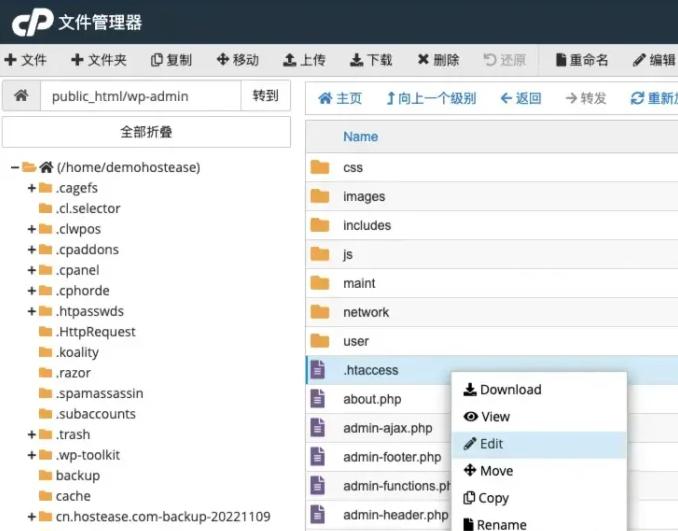The height and width of the screenshot is (531, 678).
Task: Expand the .cagefs folder
Action: [32, 188]
